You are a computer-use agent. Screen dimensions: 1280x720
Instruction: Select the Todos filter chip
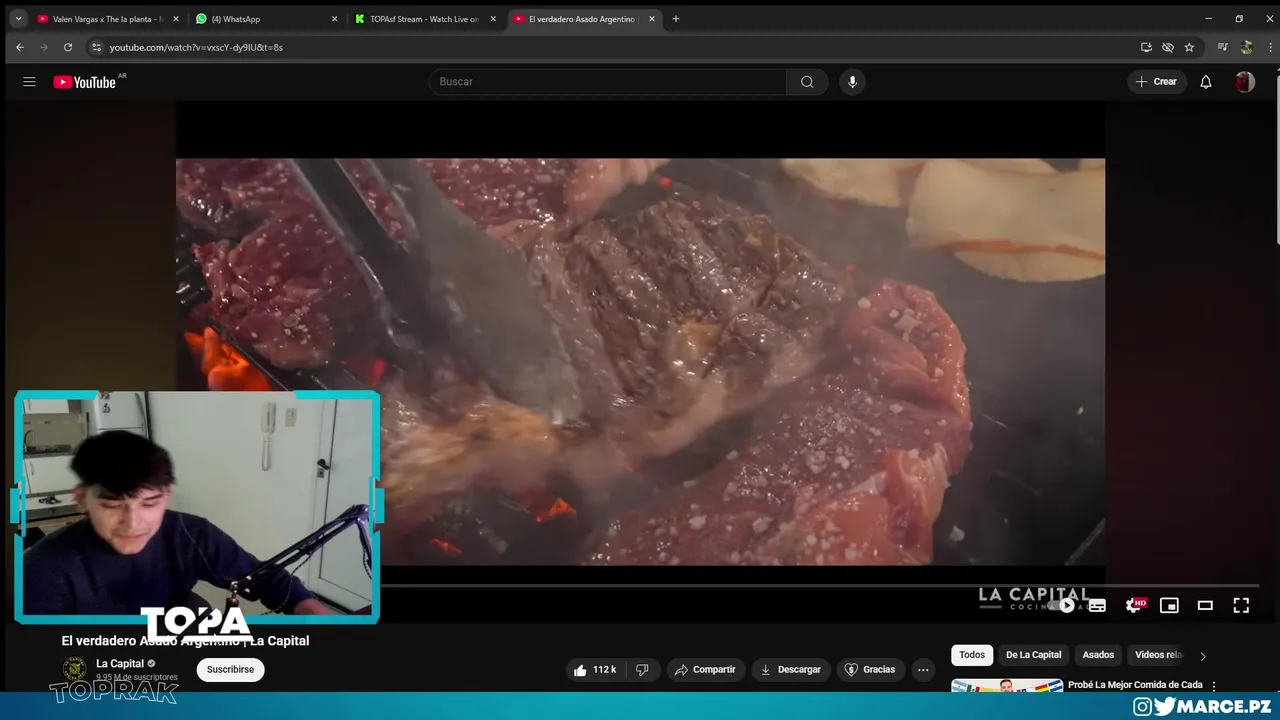[x=972, y=655]
